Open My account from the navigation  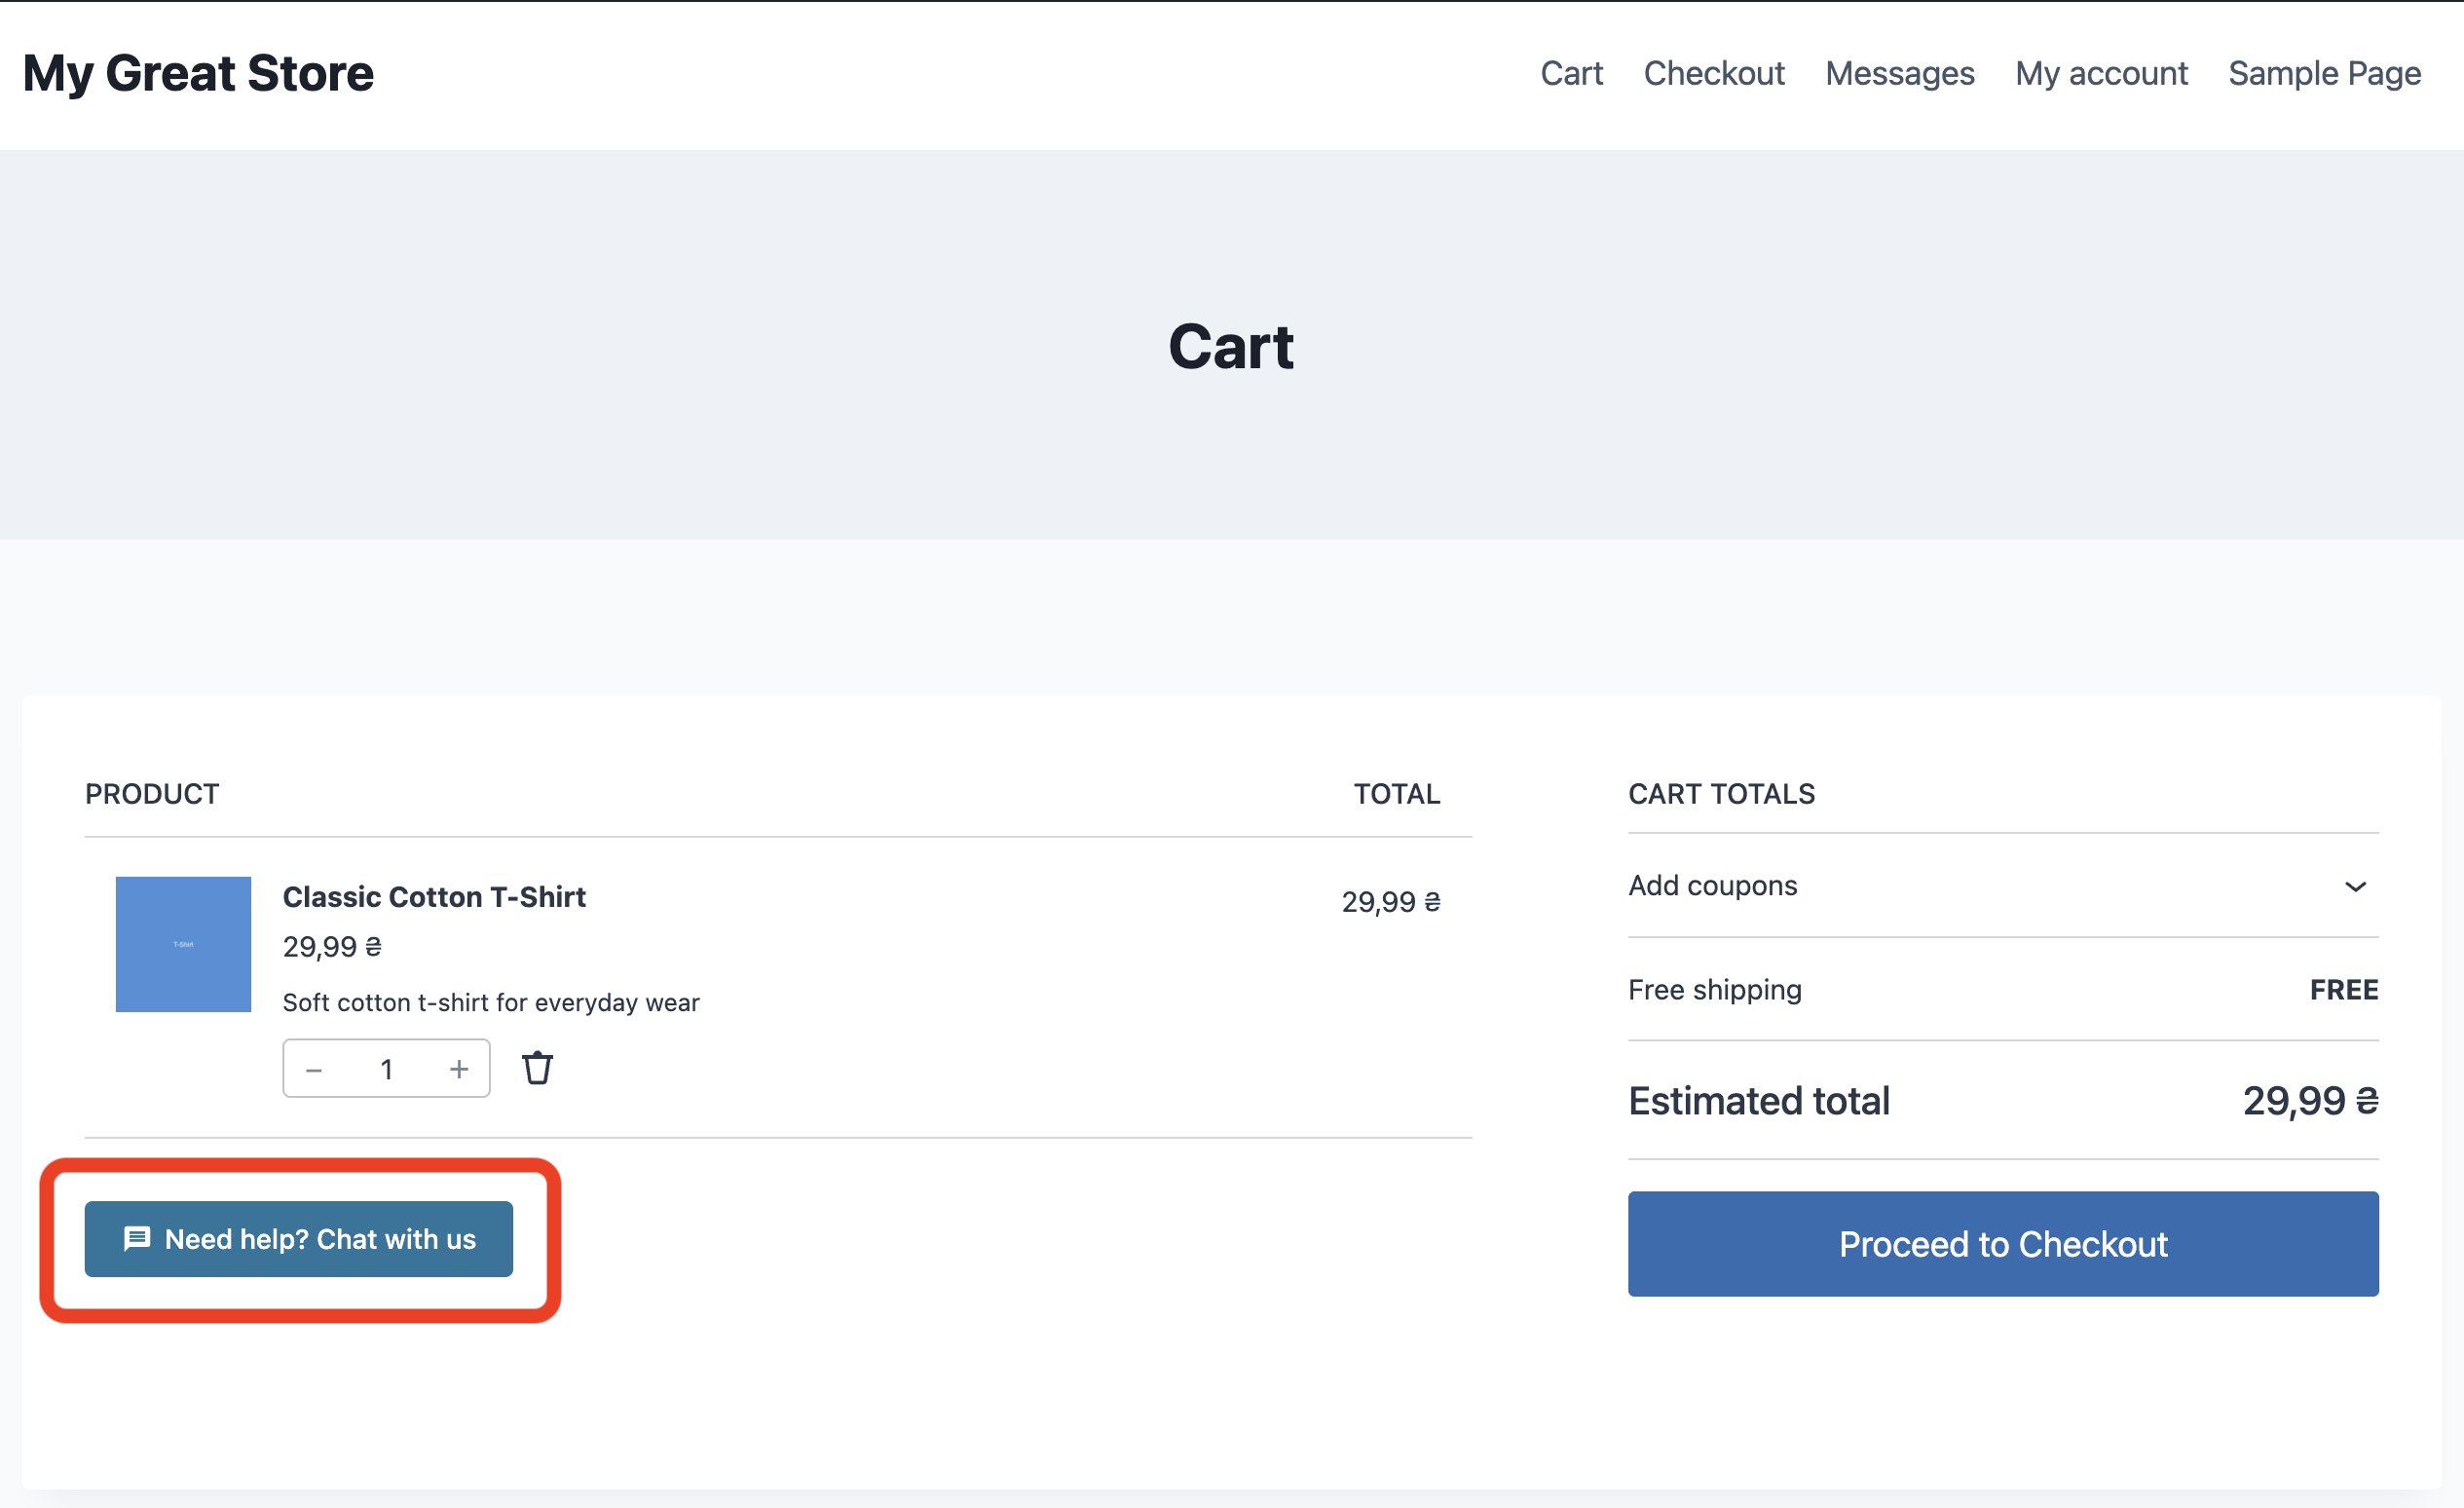tap(2102, 73)
